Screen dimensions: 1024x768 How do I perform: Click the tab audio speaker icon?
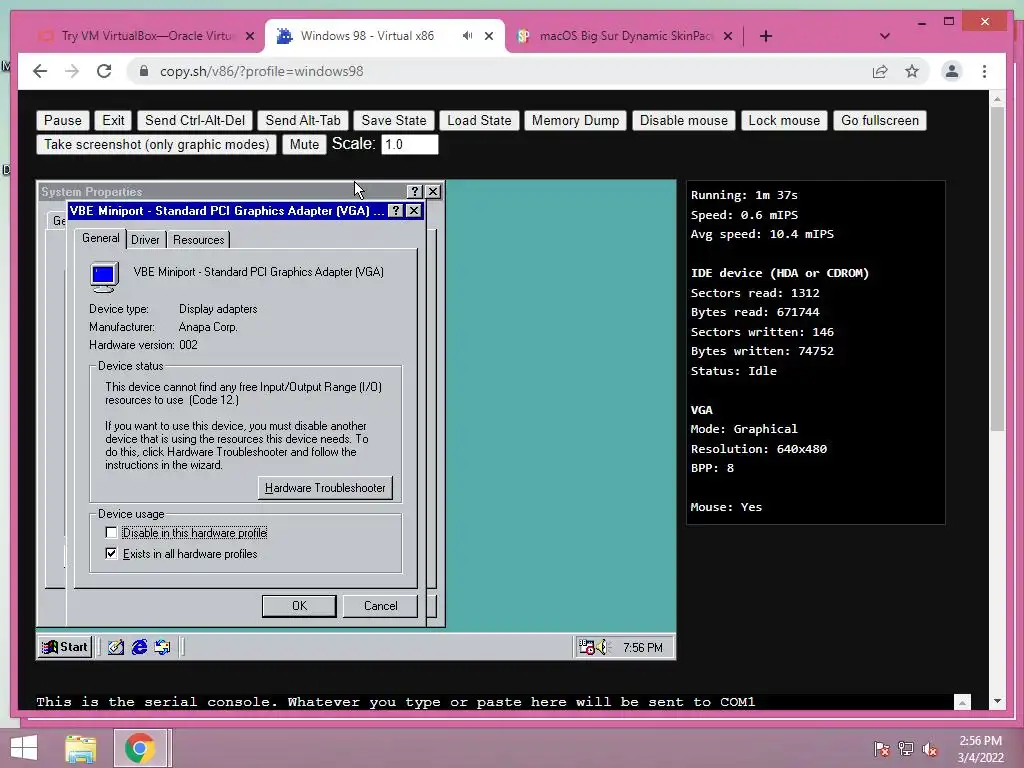tap(467, 36)
